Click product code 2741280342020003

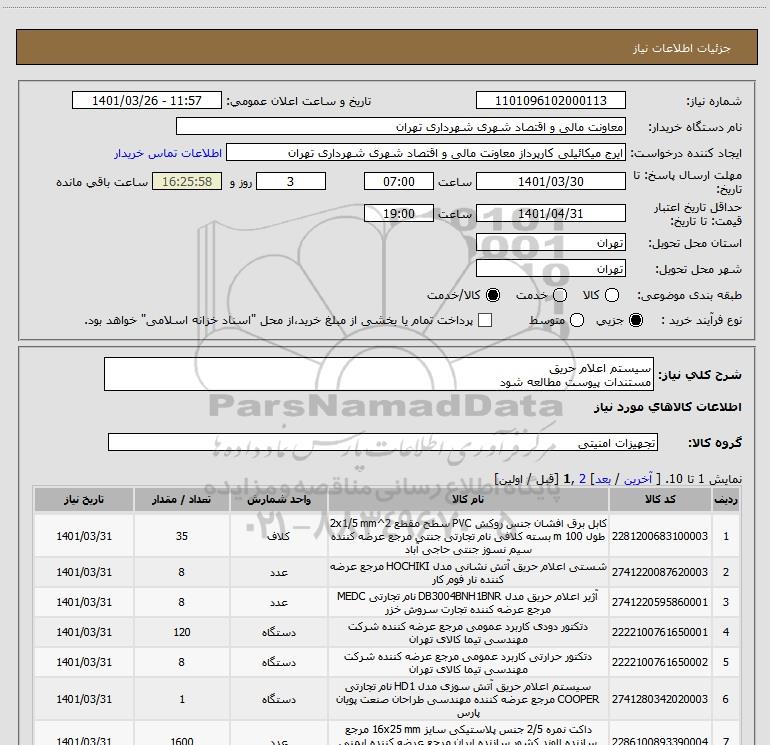pyautogui.click(x=660, y=699)
